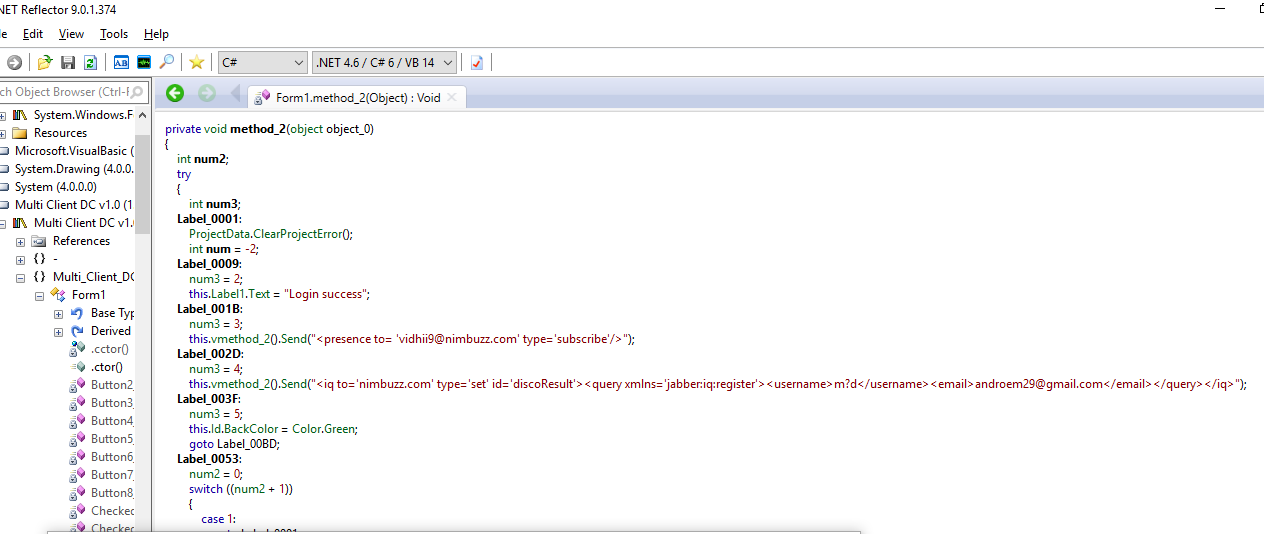Select the Button3 method in tree

tap(111, 403)
